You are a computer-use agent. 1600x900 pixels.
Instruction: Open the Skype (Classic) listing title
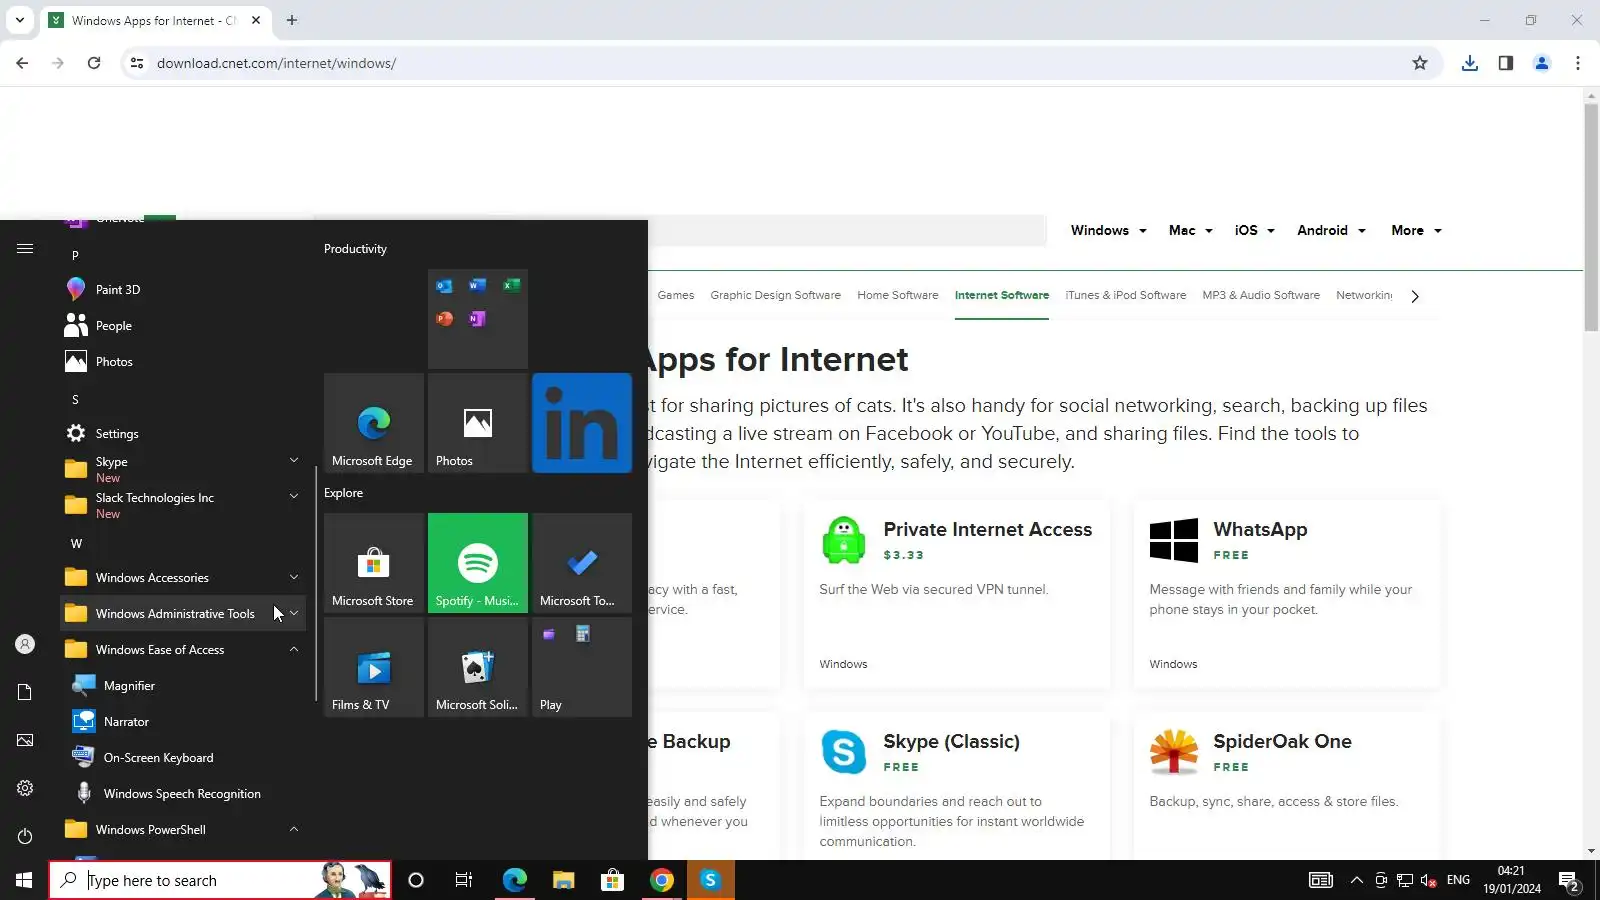(952, 742)
